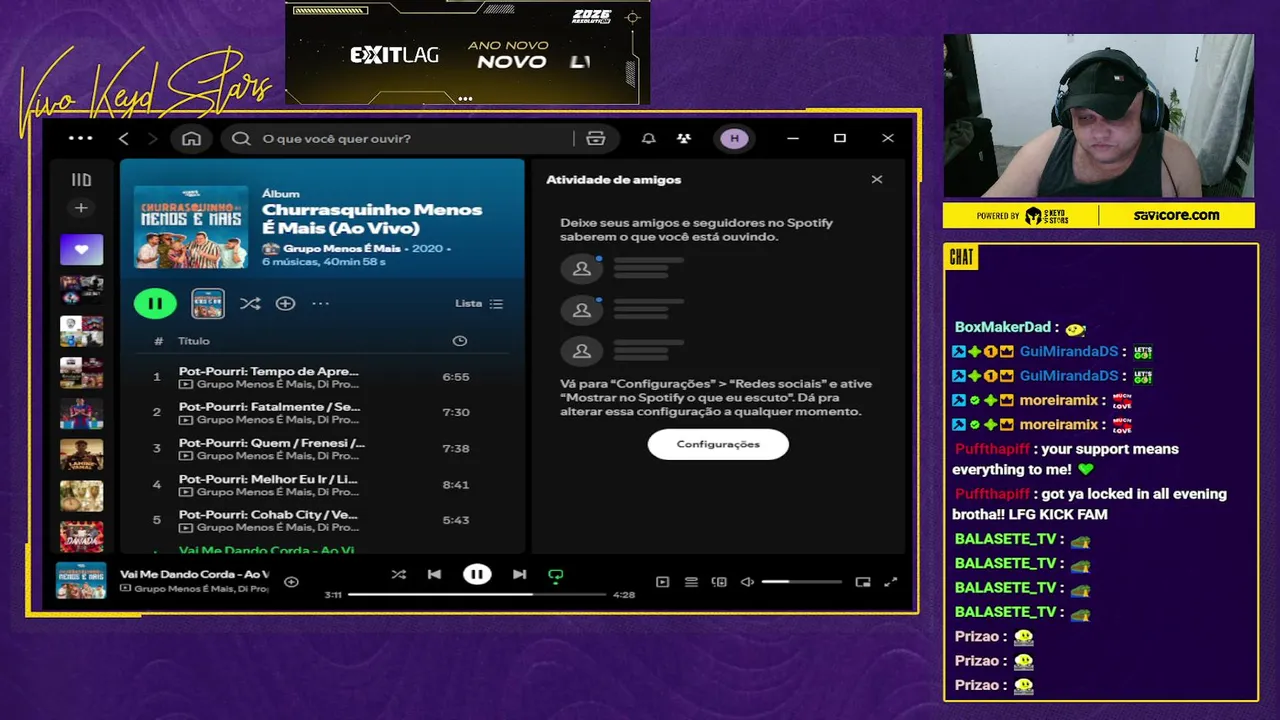This screenshot has width=1280, height=720.
Task: Click the search magnifier icon
Action: coord(241,139)
